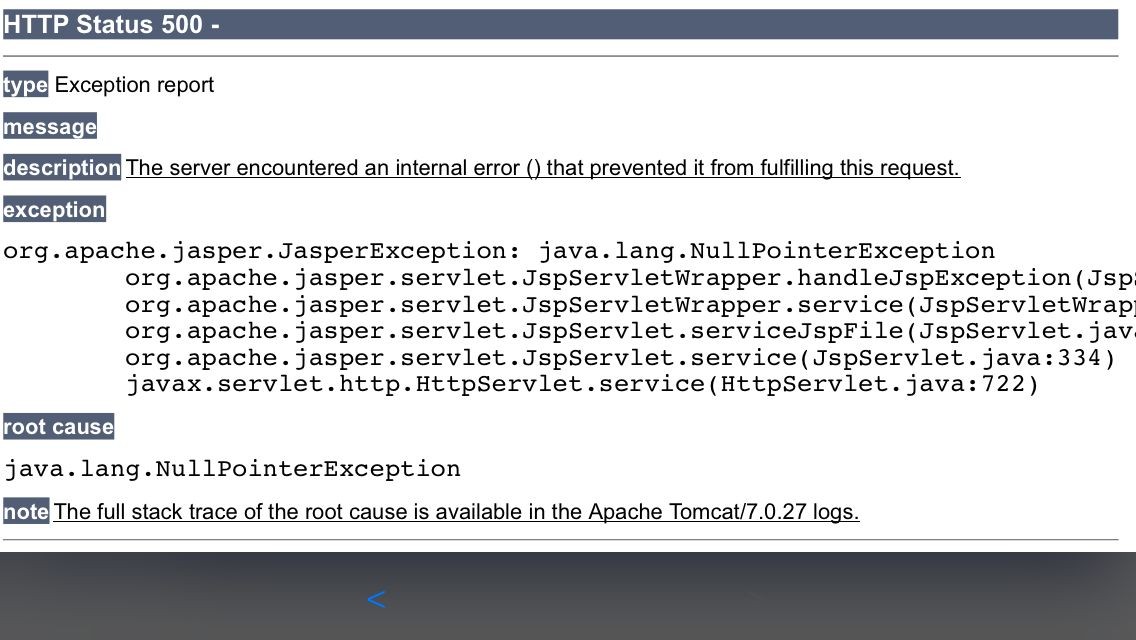This screenshot has height=640, width=1136.
Task: Click the underlined Apache Tomcat/7.0.27 logs note
Action: tap(456, 512)
